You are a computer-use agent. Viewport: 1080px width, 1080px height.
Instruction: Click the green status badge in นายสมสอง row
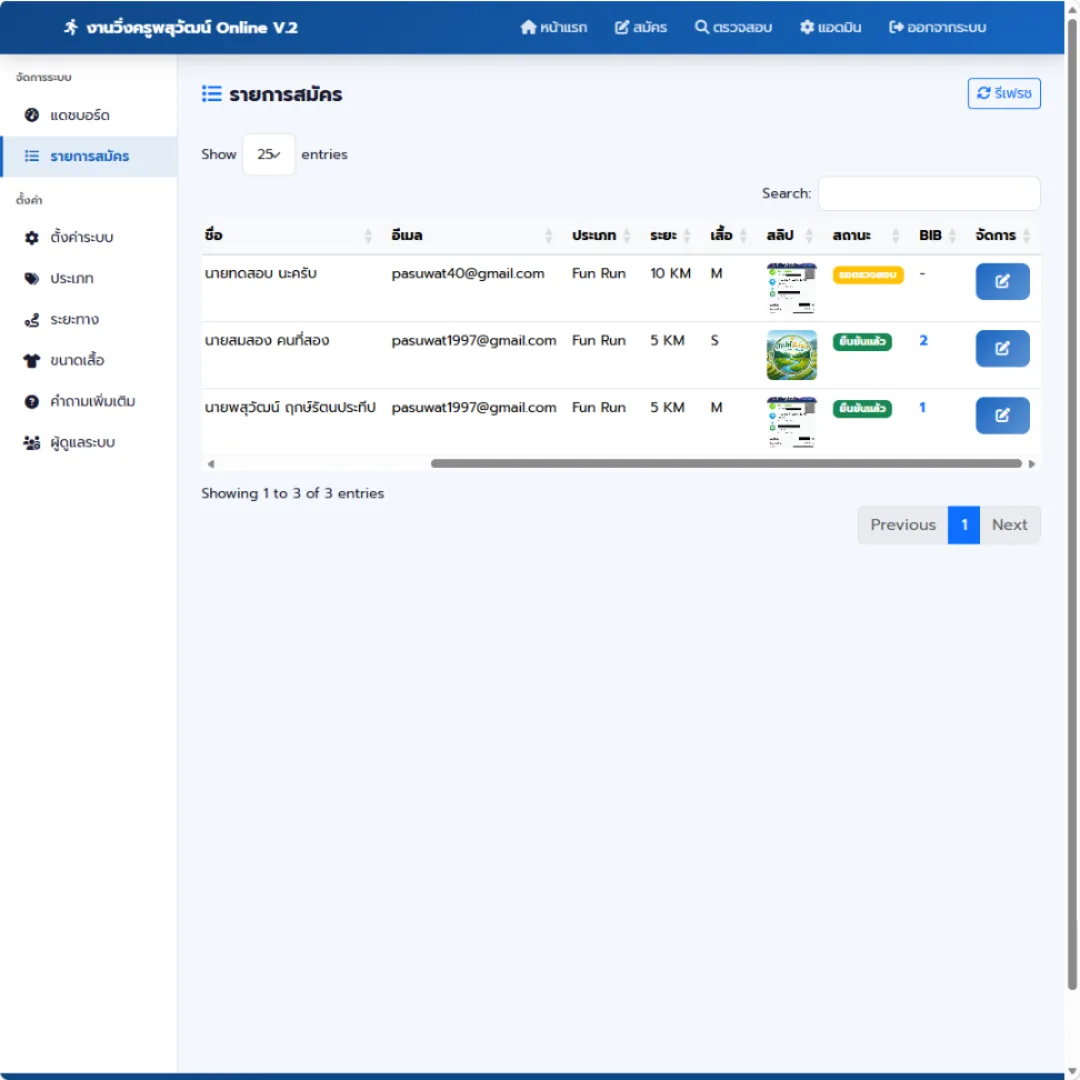[x=862, y=342]
